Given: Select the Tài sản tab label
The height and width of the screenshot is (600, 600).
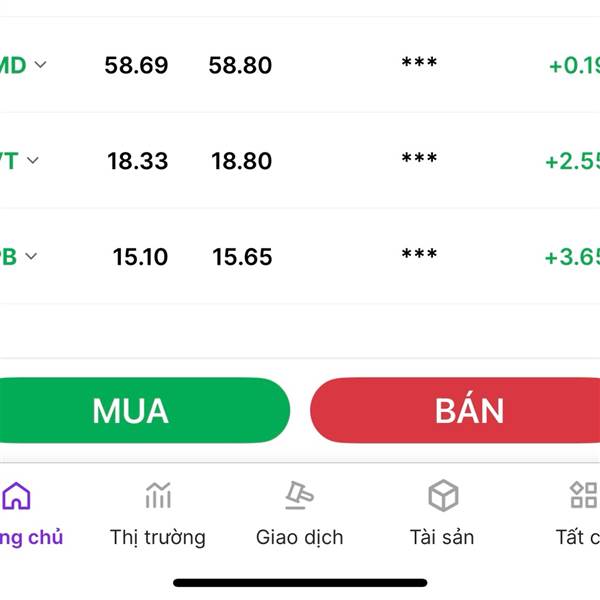Looking at the screenshot, I should [442, 537].
